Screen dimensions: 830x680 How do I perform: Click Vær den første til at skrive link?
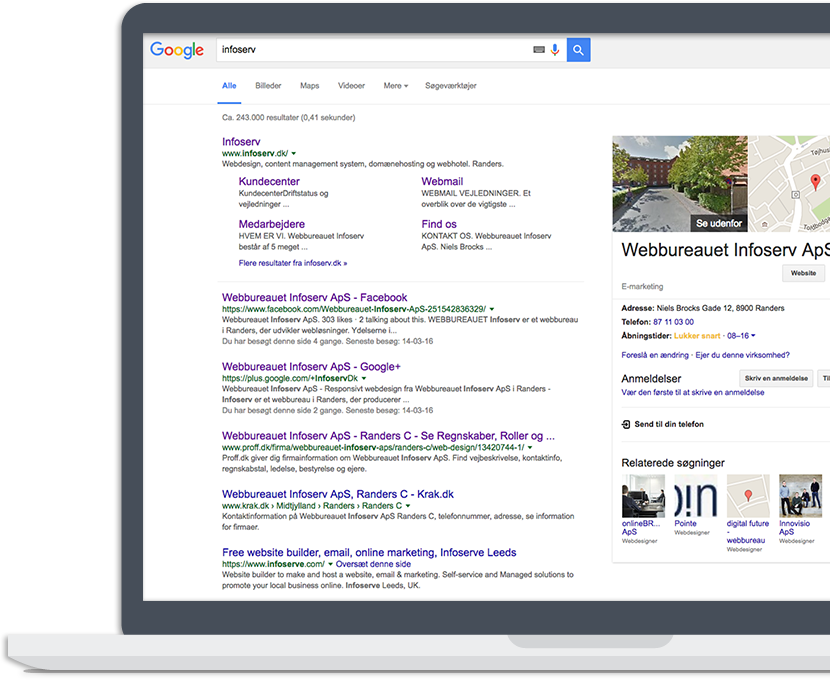[x=692, y=393]
